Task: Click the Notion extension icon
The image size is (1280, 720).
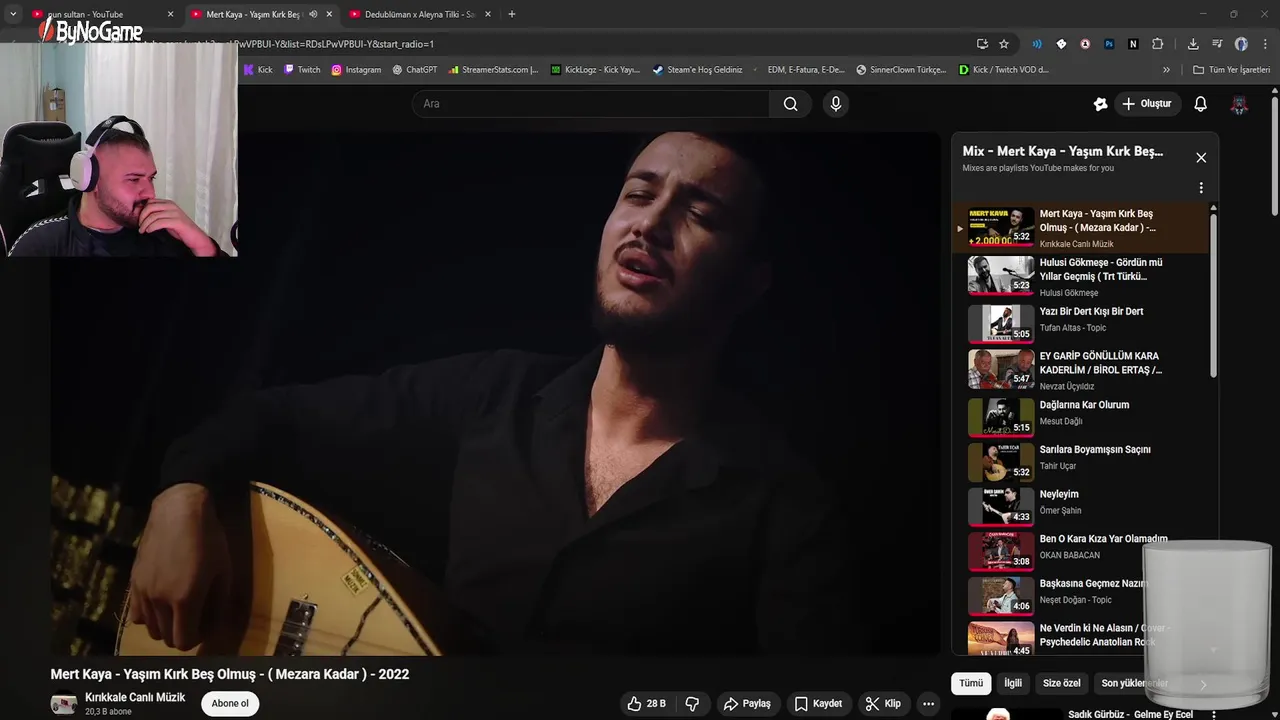Action: coord(1133,44)
